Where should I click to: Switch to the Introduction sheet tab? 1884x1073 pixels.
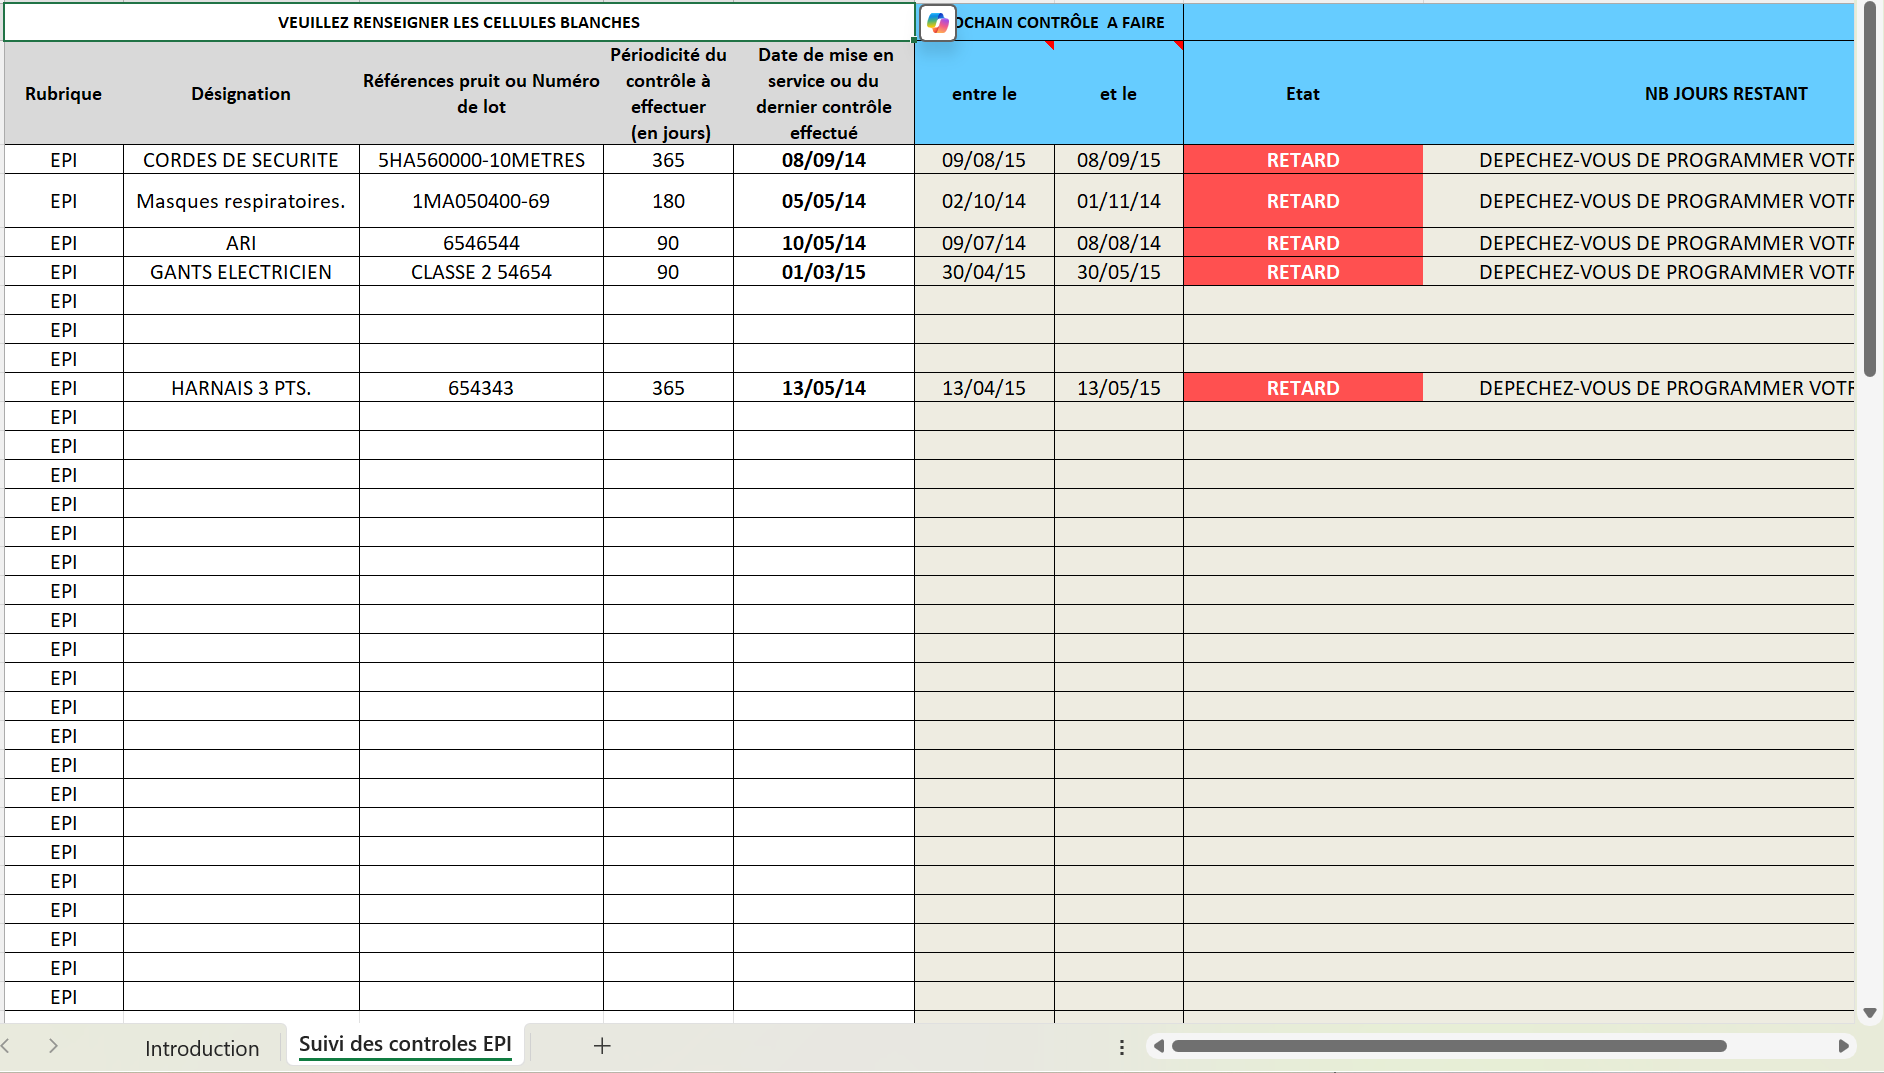click(201, 1048)
